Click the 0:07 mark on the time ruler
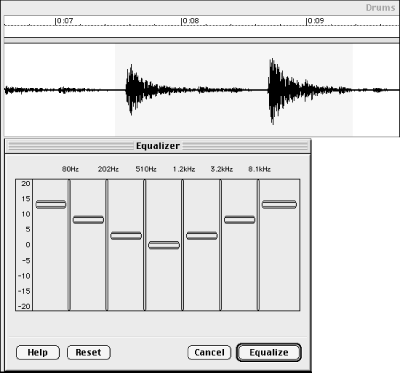This screenshot has height=373, width=400. point(64,21)
